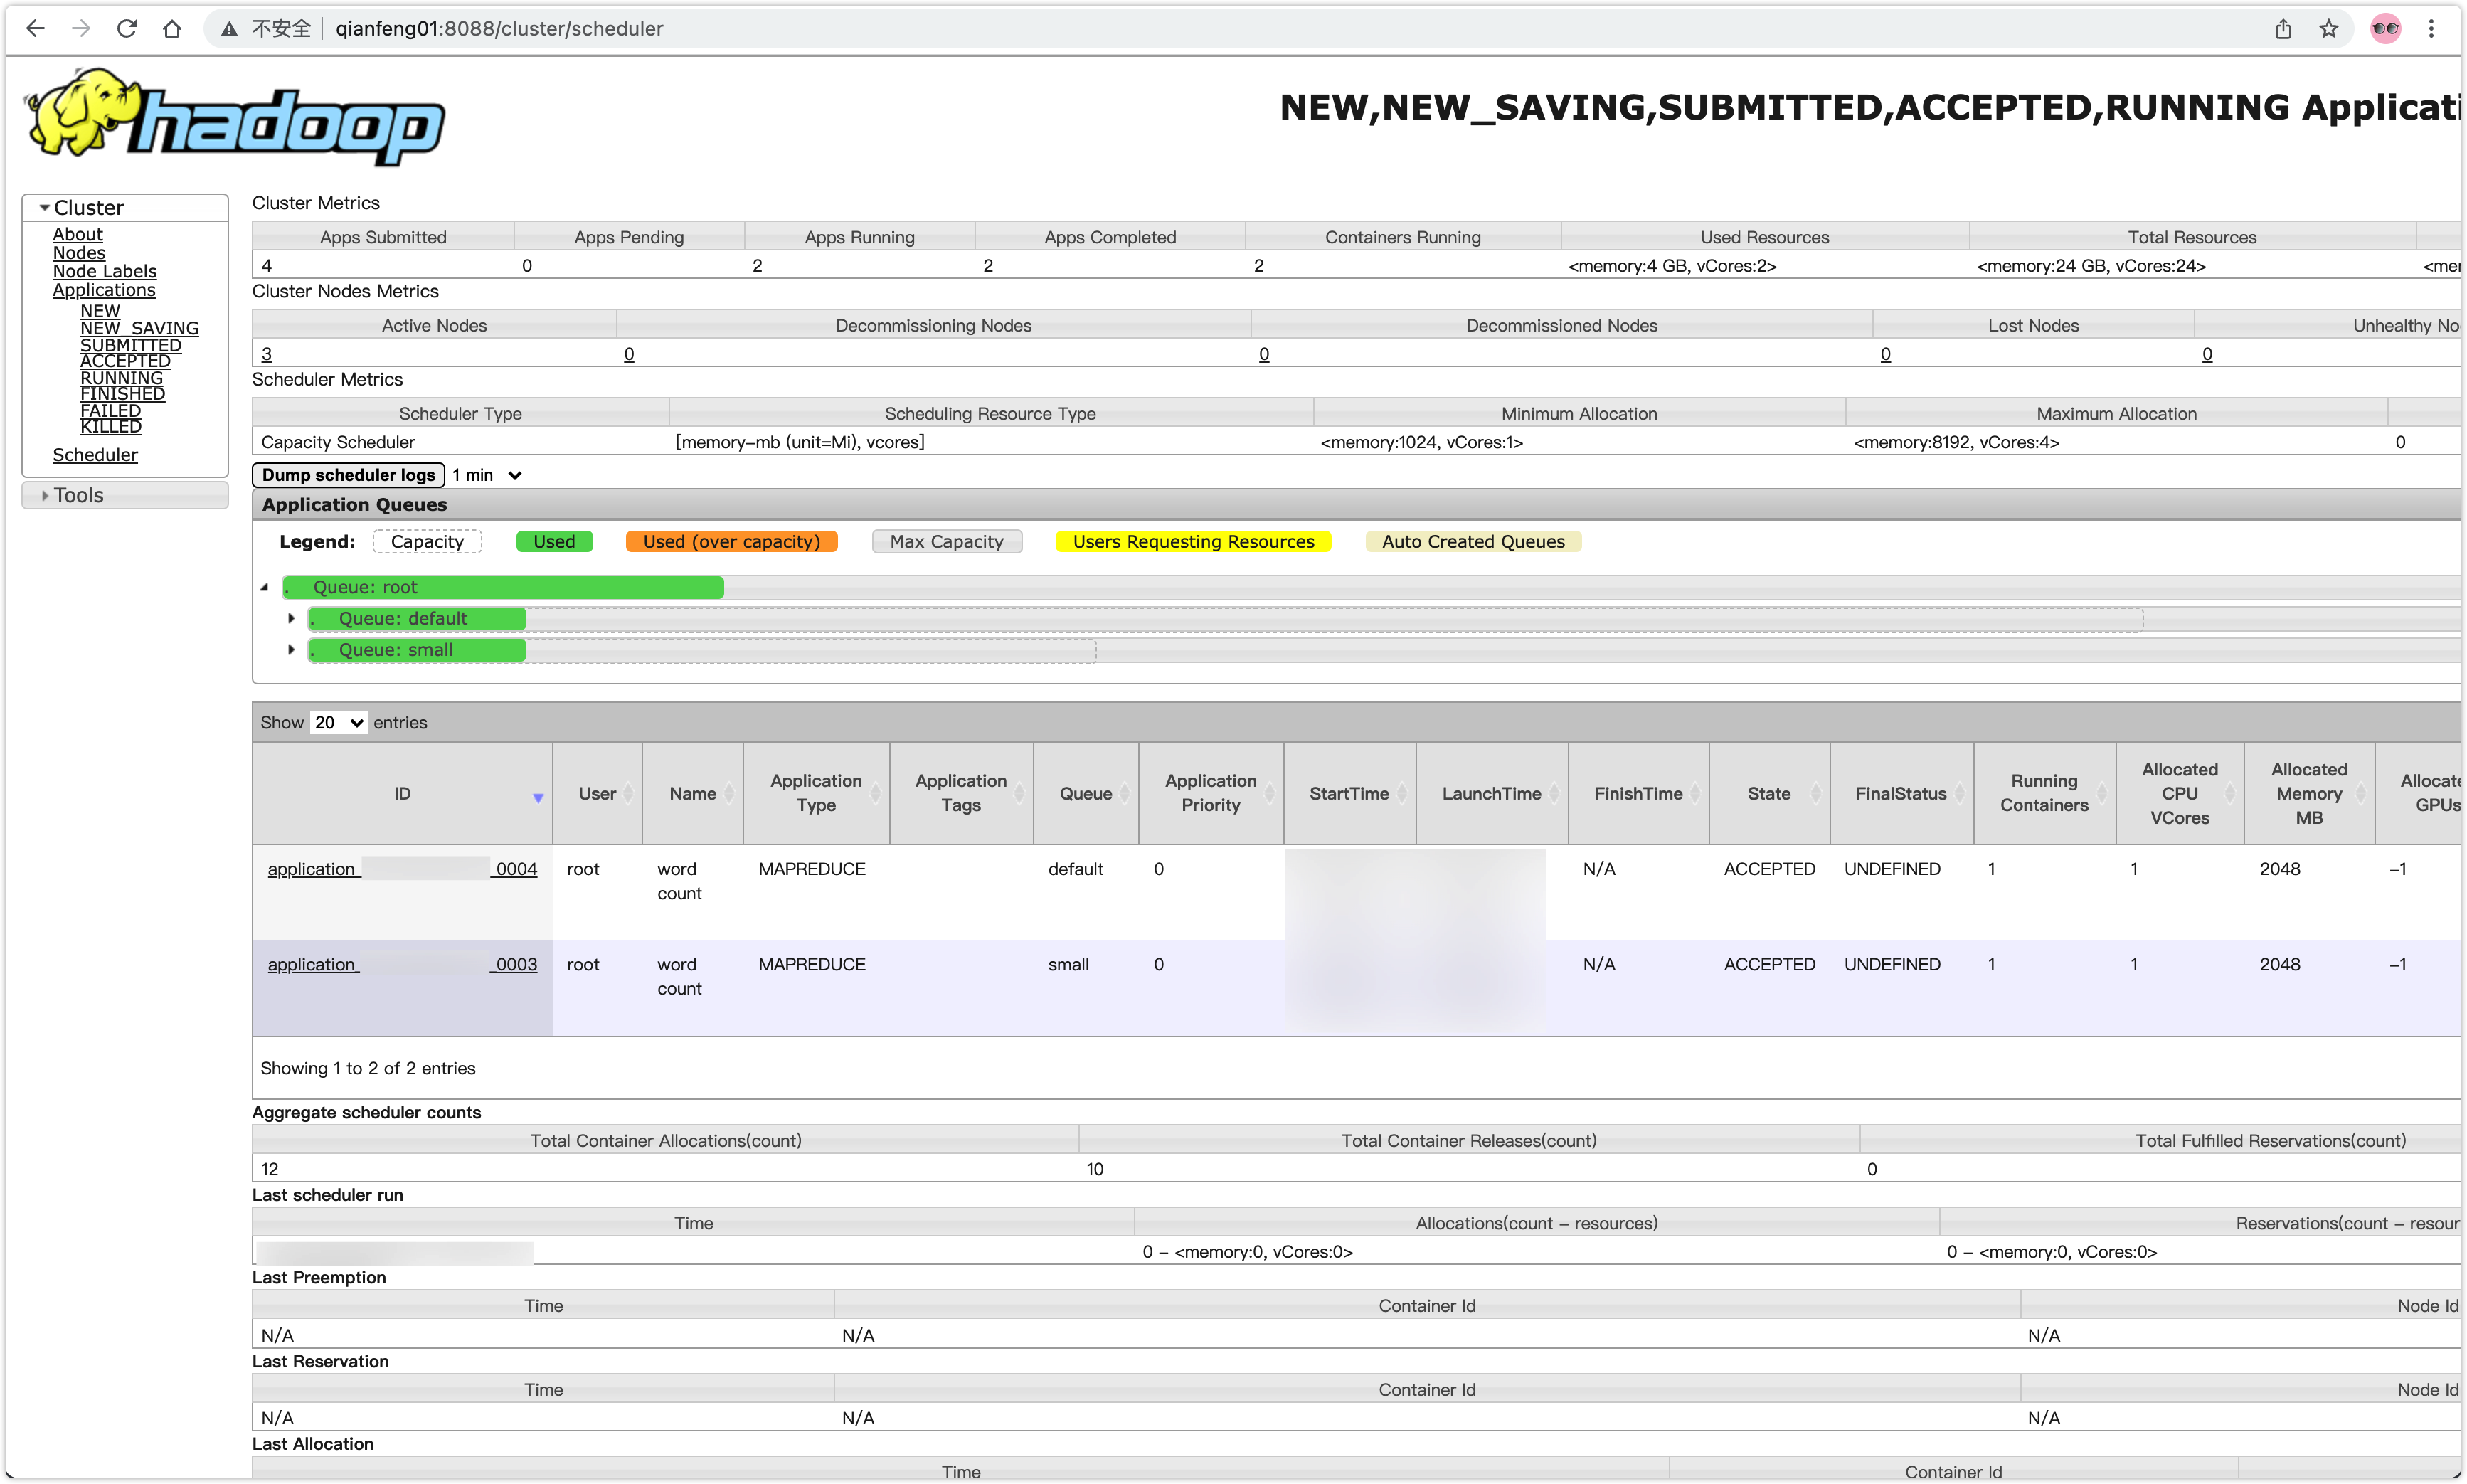Image resolution: width=2467 pixels, height=1484 pixels.
Task: Open RUNNING applications in sidebar
Action: (x=121, y=377)
